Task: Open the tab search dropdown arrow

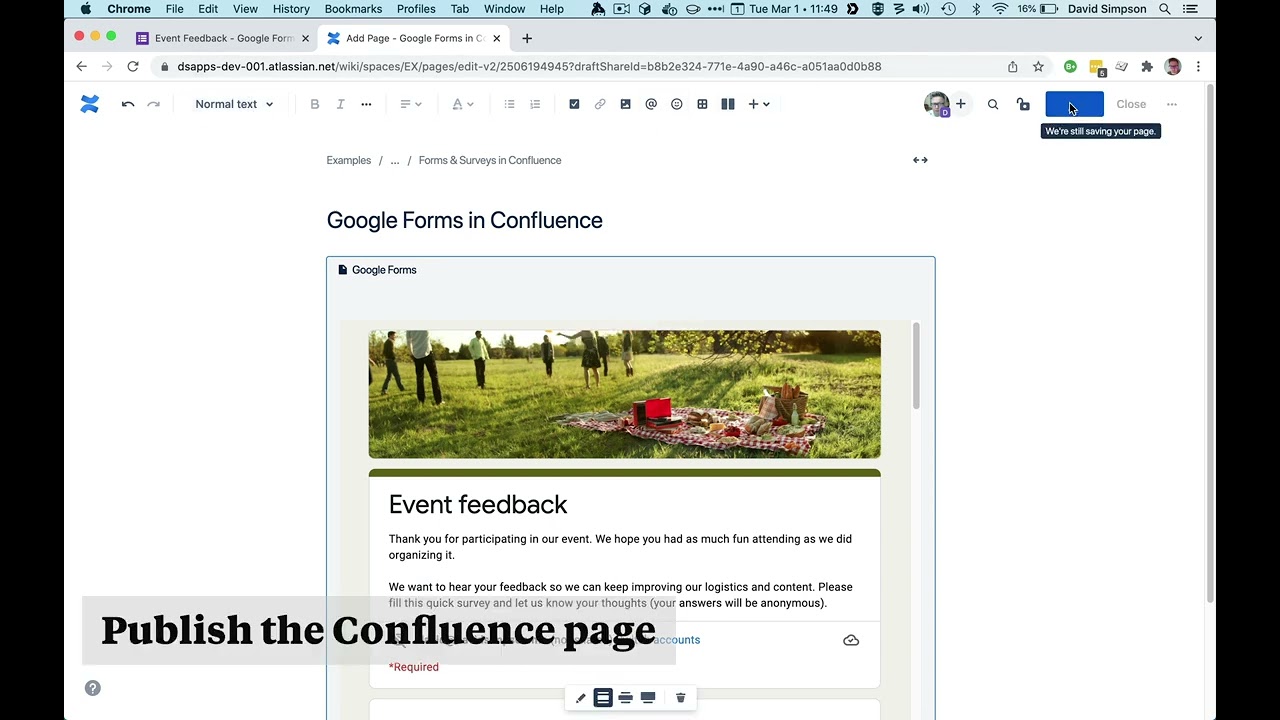Action: (1198, 38)
